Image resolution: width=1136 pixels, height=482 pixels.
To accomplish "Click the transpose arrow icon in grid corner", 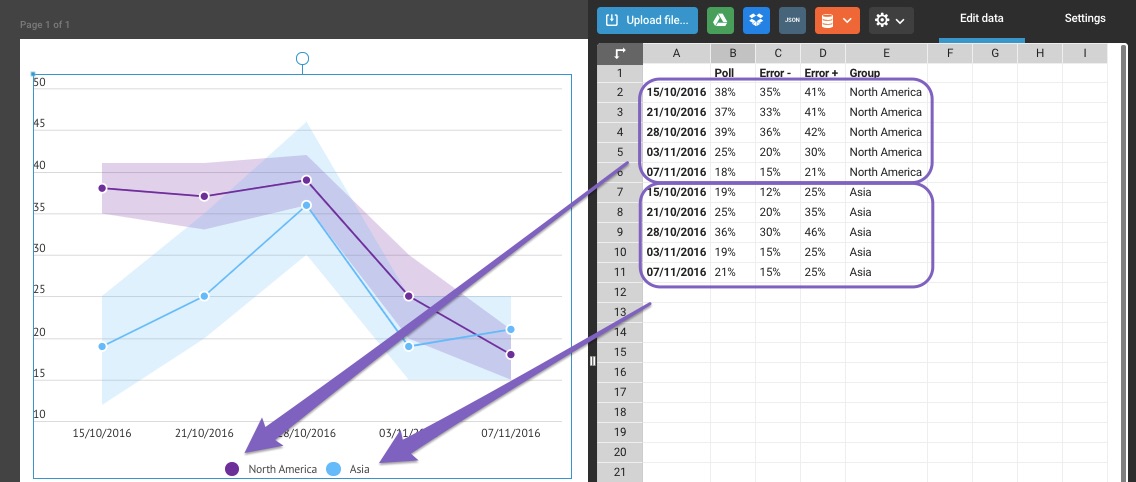I will tap(620, 53).
